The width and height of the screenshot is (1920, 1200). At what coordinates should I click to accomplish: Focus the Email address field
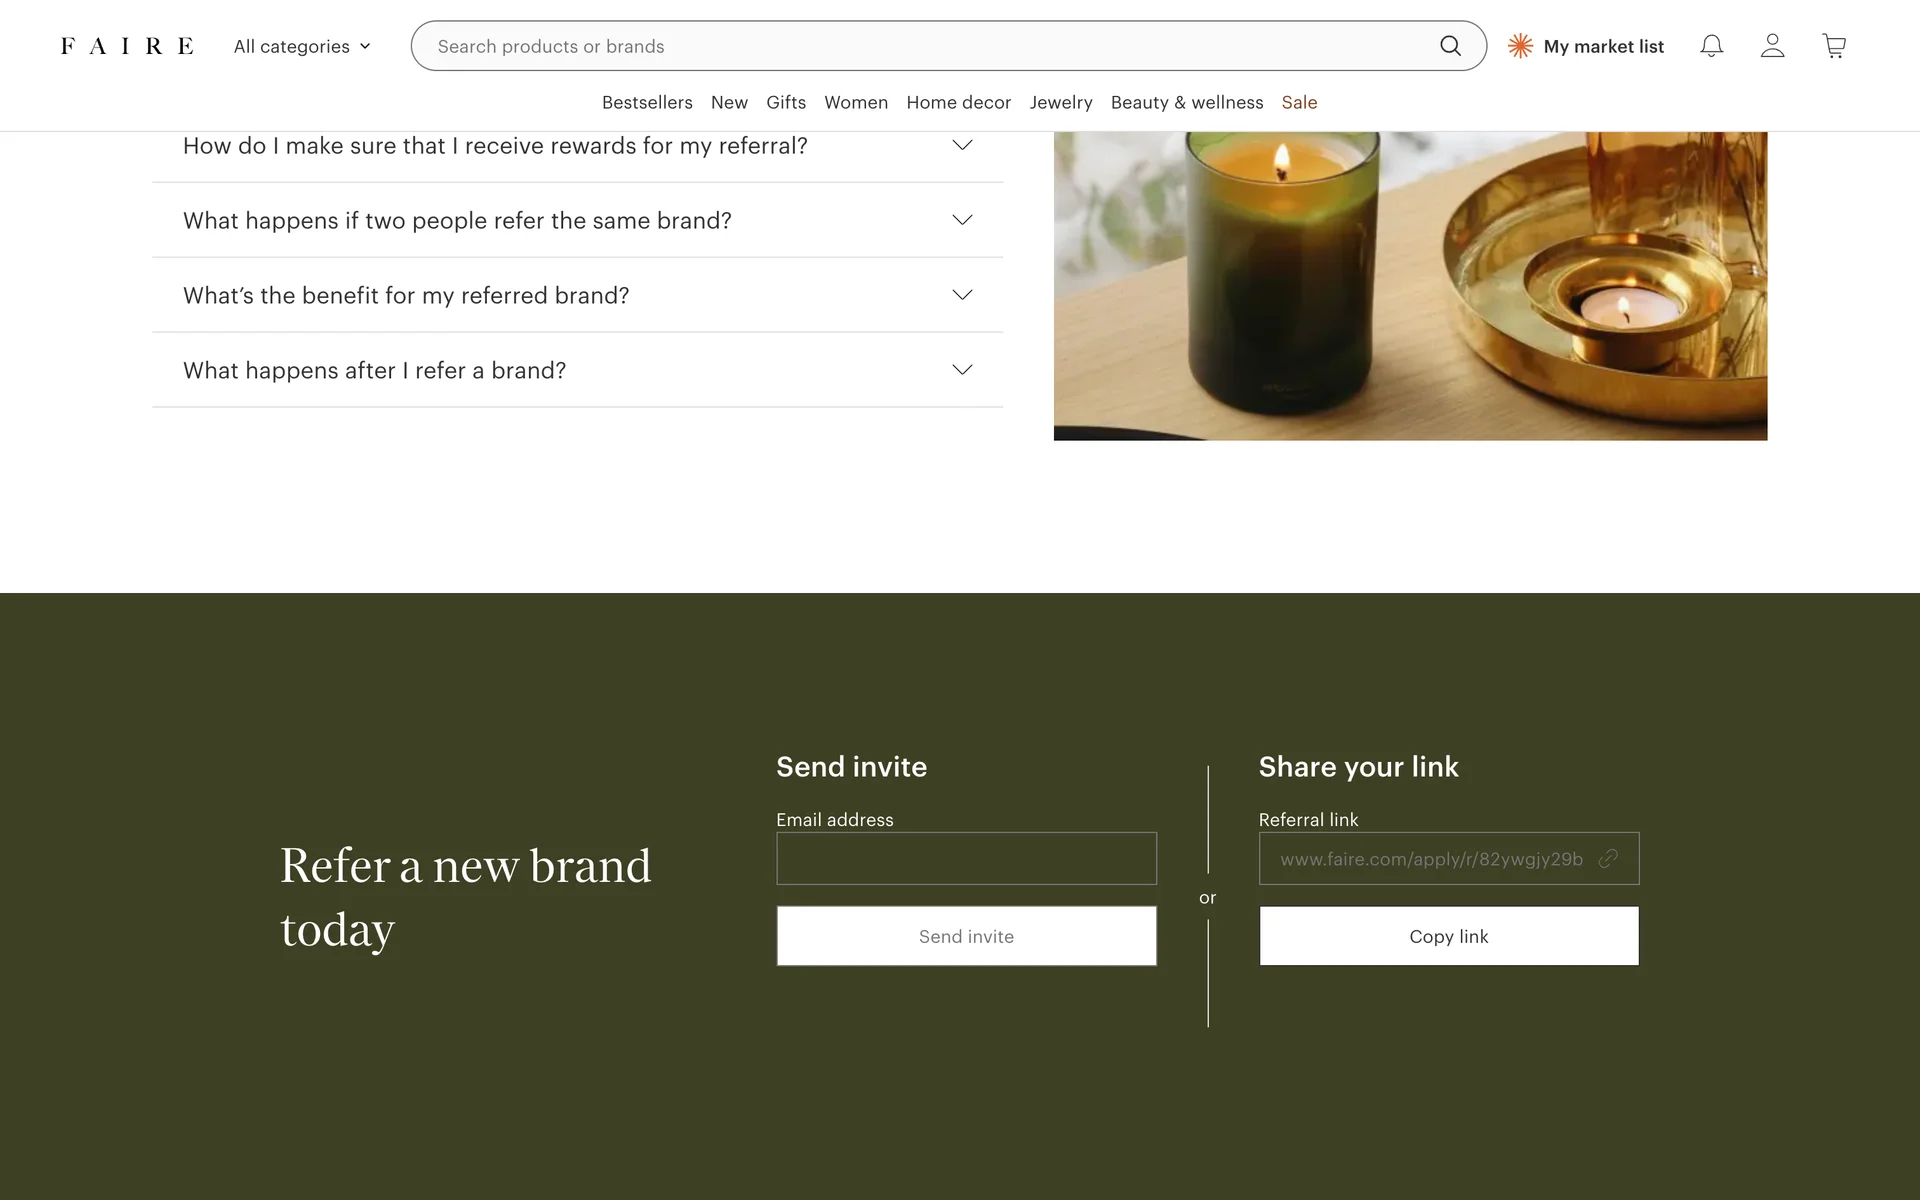[x=966, y=858]
